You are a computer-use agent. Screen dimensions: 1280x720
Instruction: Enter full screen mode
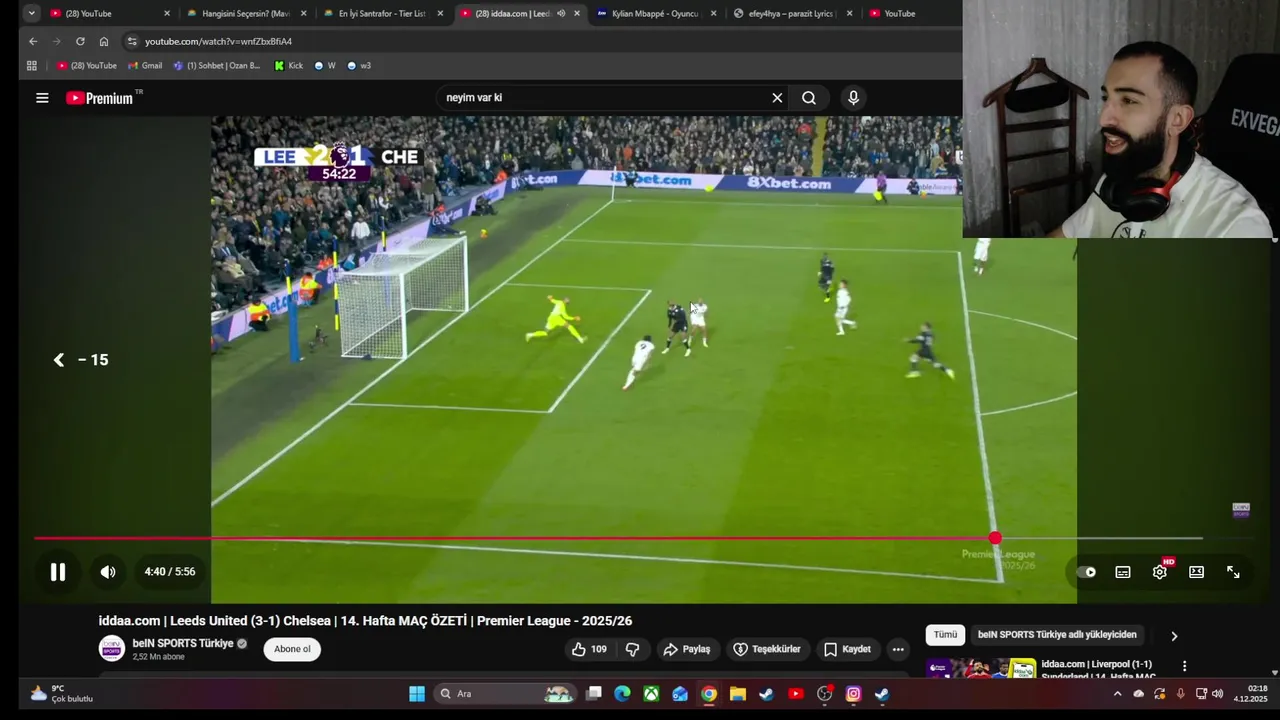(1233, 572)
